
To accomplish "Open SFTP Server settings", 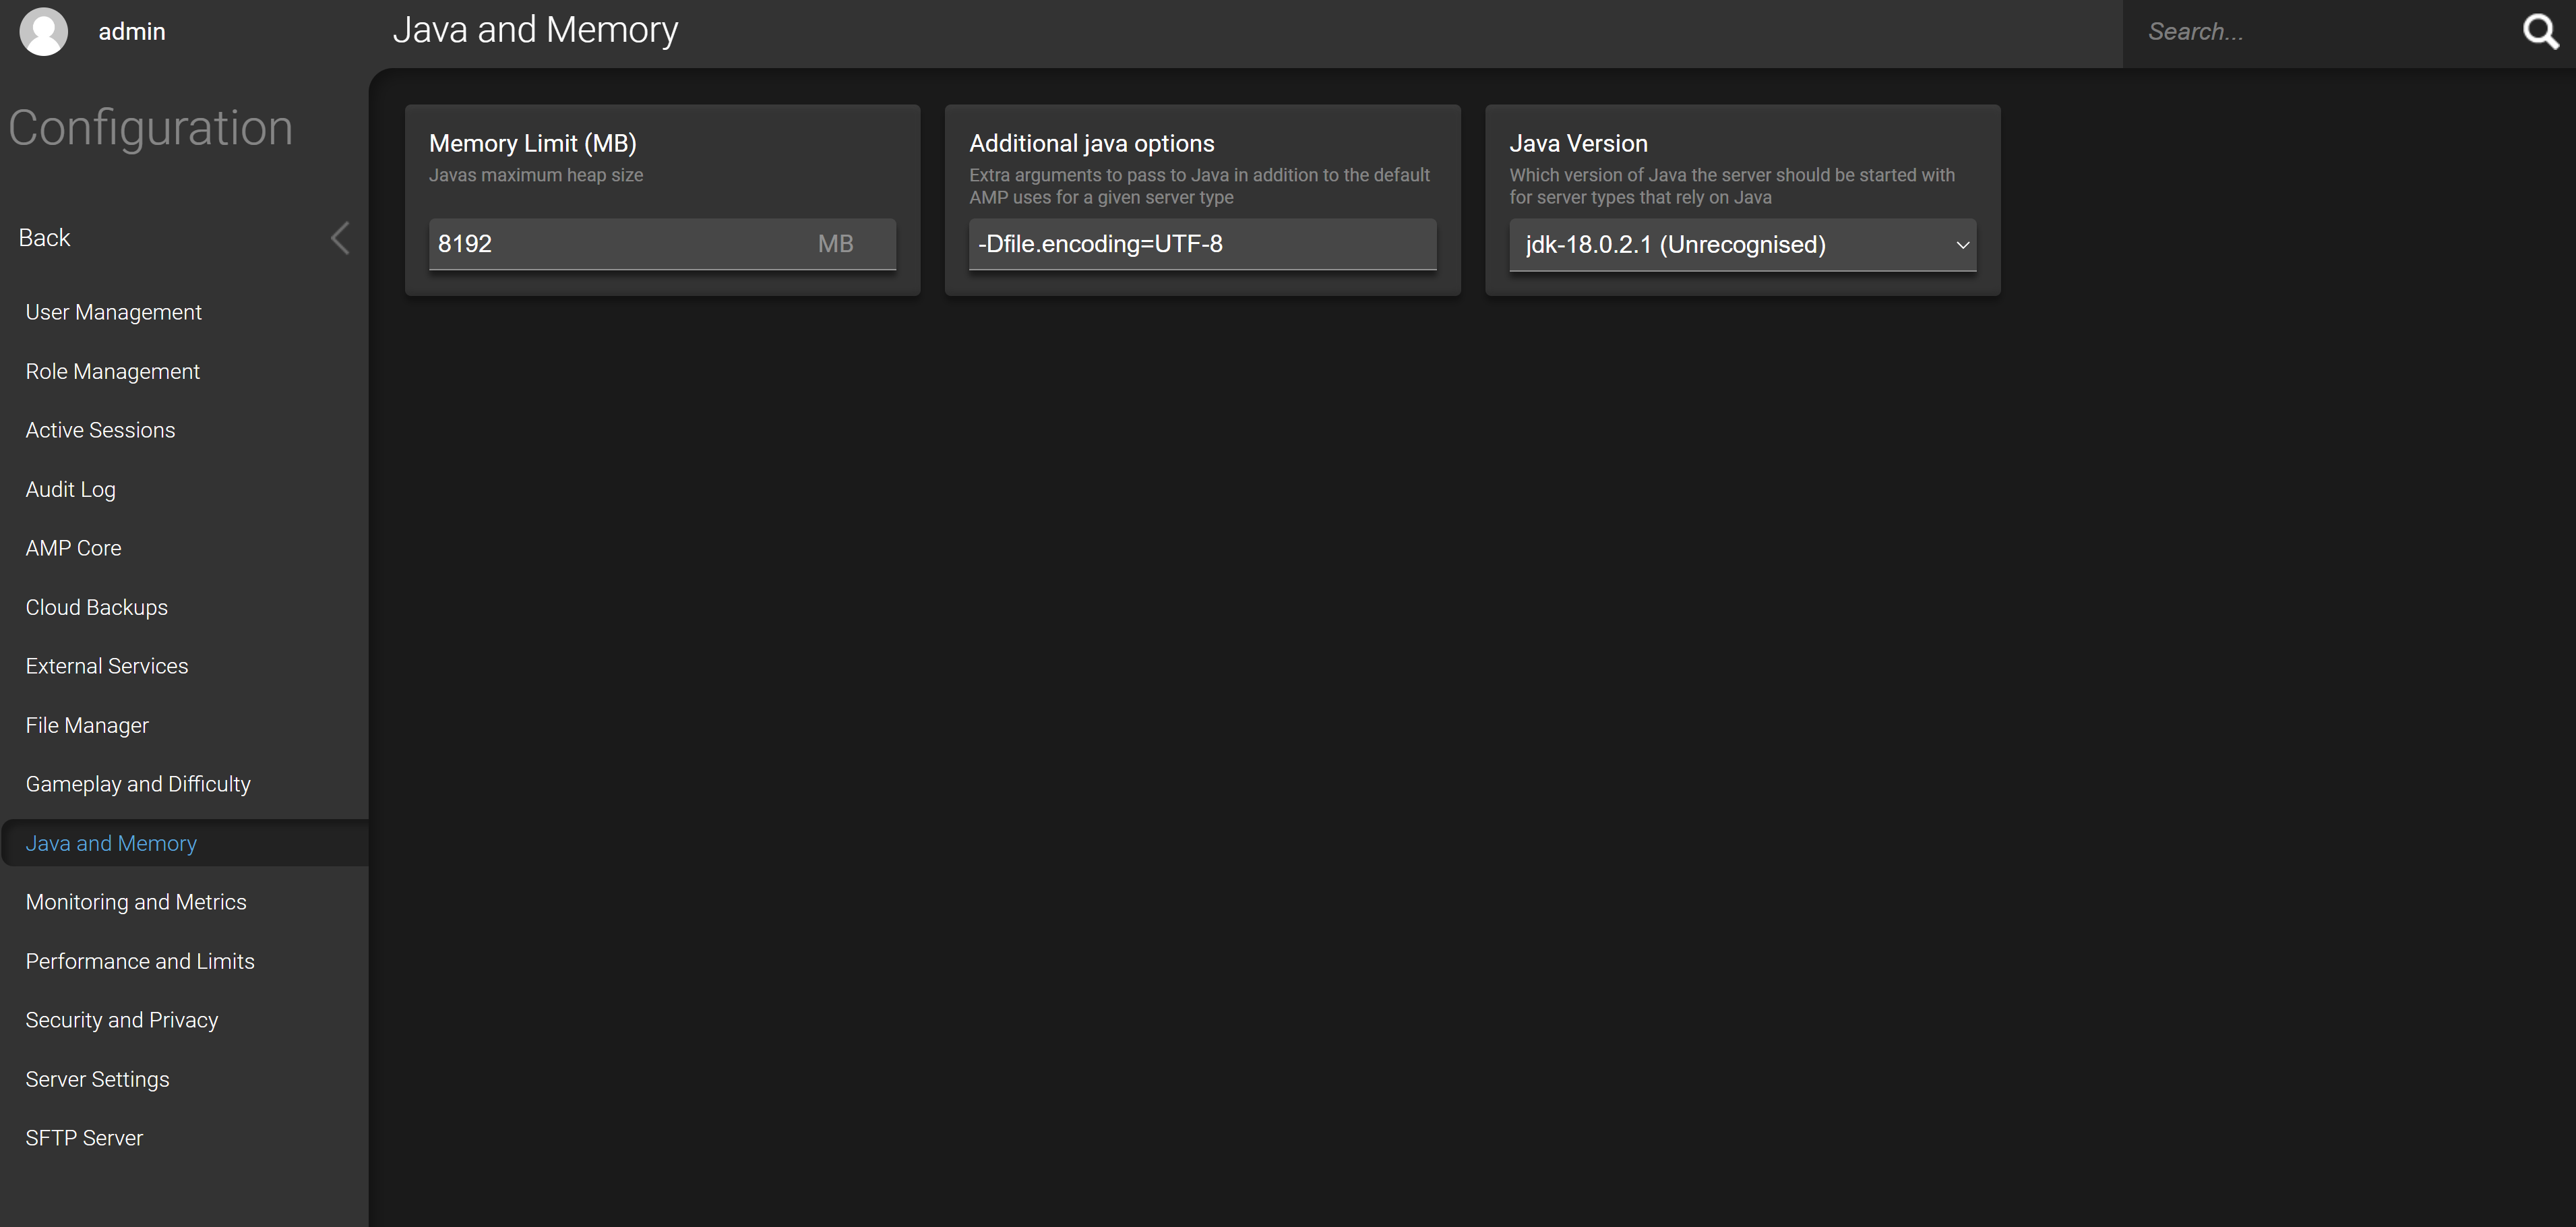I will [184, 1138].
